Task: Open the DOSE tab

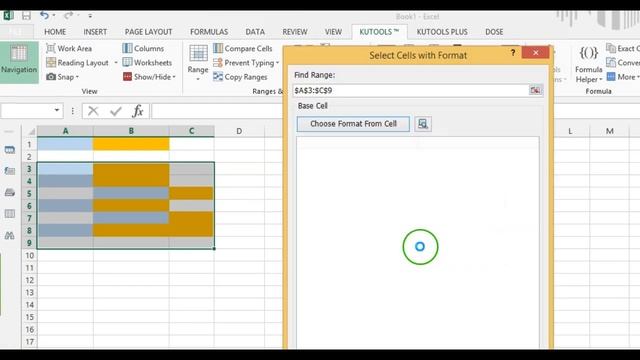Action: tap(494, 32)
